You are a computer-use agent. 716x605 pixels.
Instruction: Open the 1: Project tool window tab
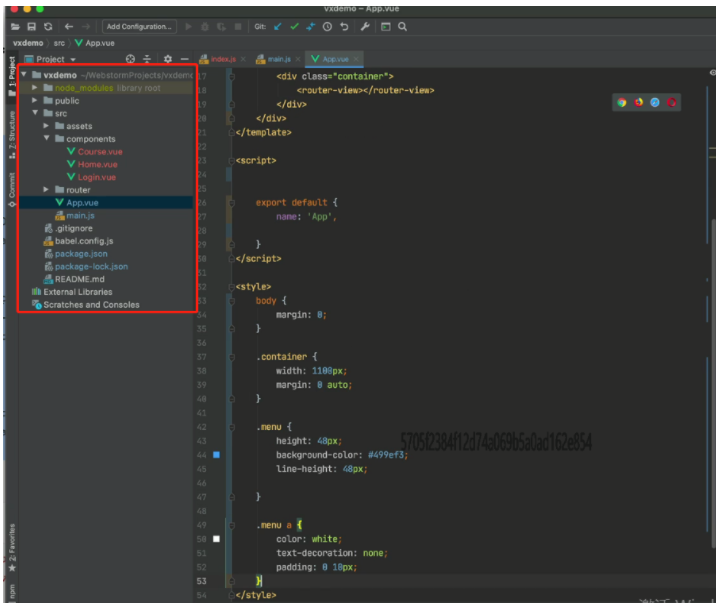click(x=12, y=76)
